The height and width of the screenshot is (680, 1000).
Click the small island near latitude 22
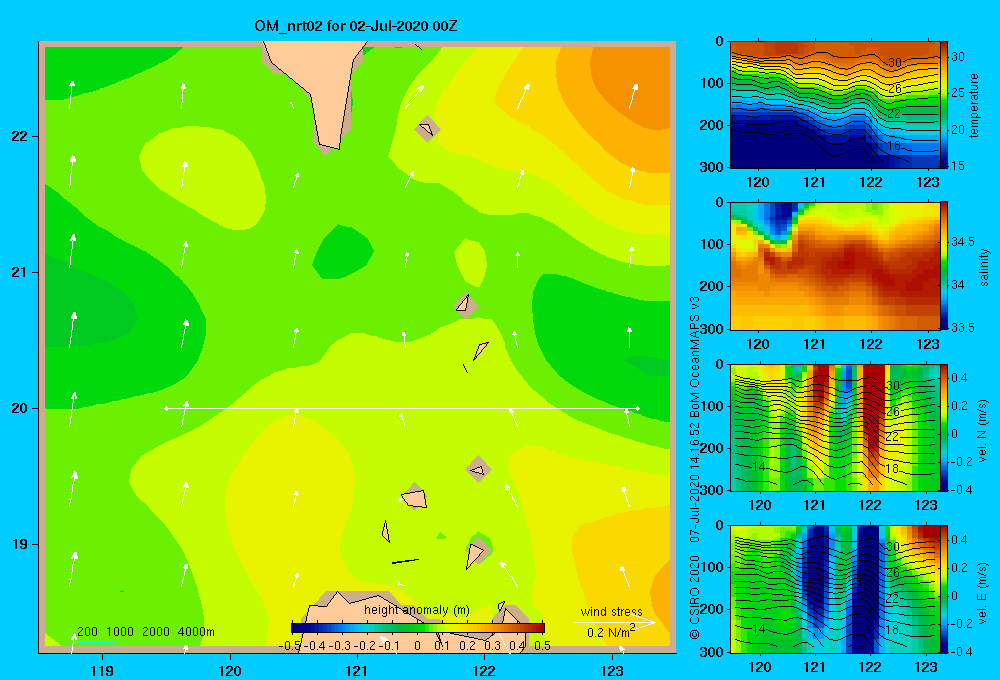pyautogui.click(x=427, y=129)
